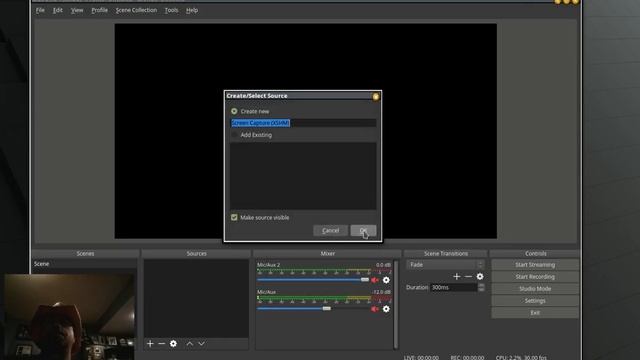The image size is (640, 360).
Task: Mute the Mic/Aux speaker icon
Action: pos(375,309)
